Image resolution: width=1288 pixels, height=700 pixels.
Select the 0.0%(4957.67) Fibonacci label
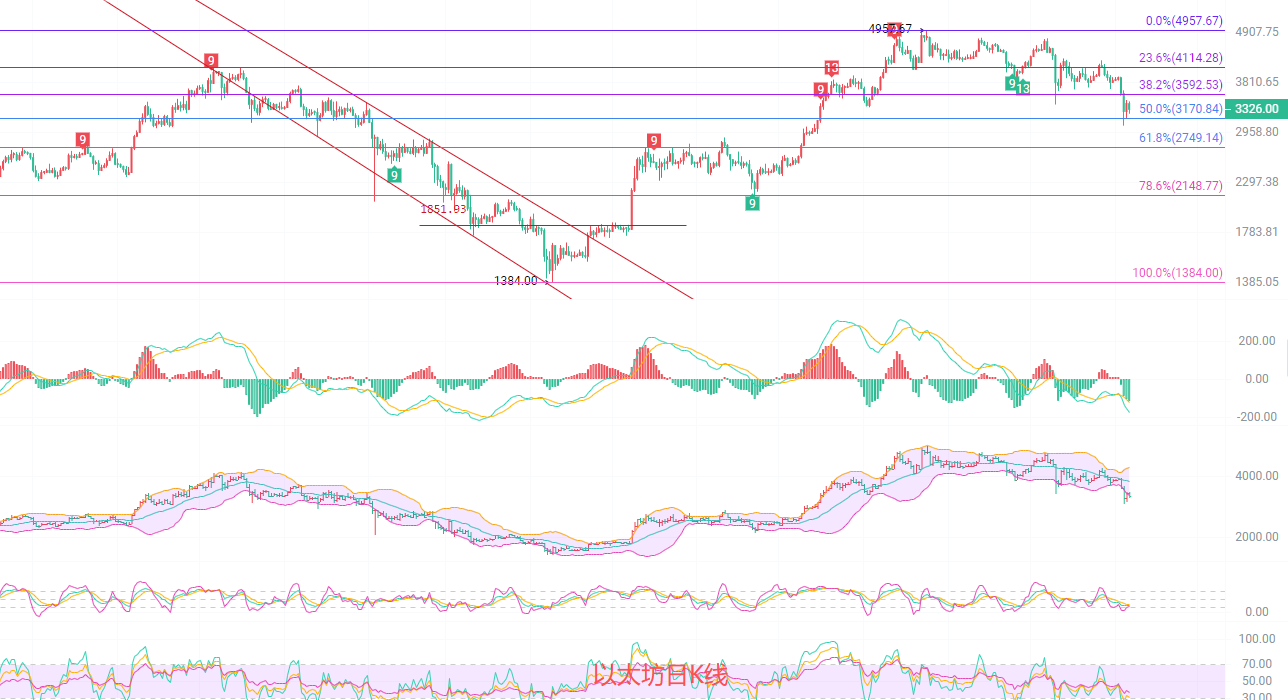pos(1183,20)
